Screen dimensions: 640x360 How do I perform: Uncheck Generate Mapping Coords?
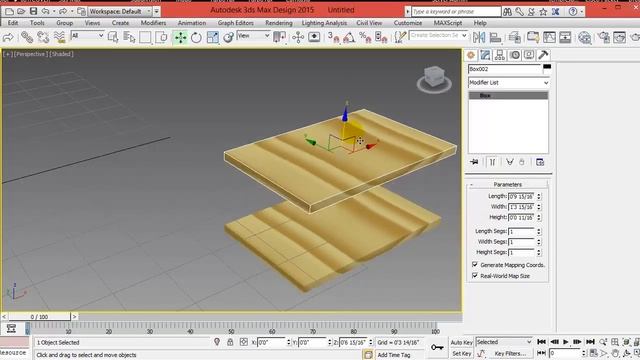click(x=475, y=264)
